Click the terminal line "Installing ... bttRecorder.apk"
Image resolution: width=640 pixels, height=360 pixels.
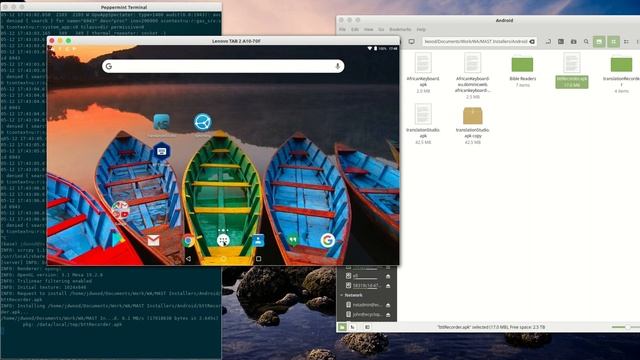(111, 309)
